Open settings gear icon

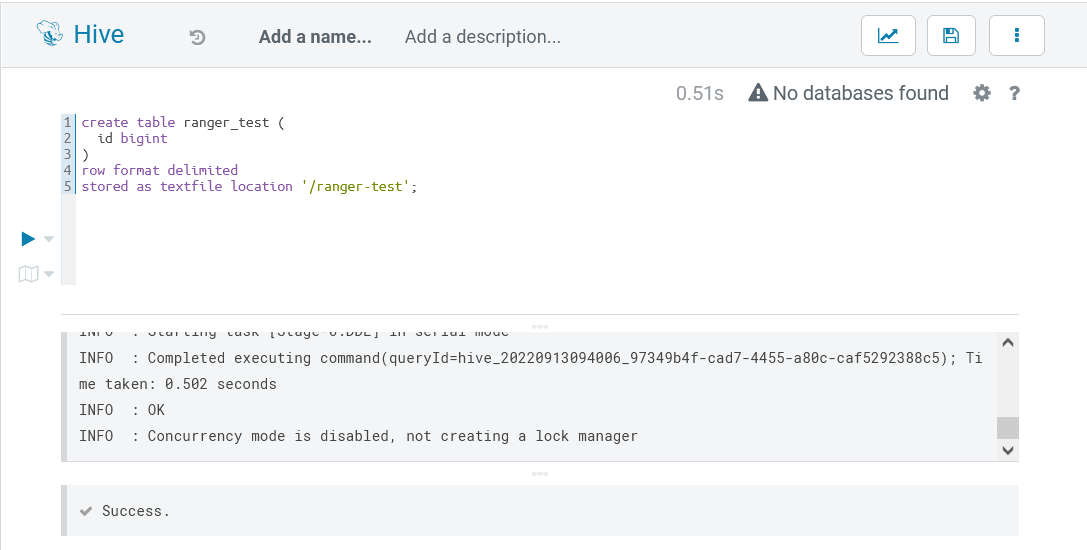point(982,93)
